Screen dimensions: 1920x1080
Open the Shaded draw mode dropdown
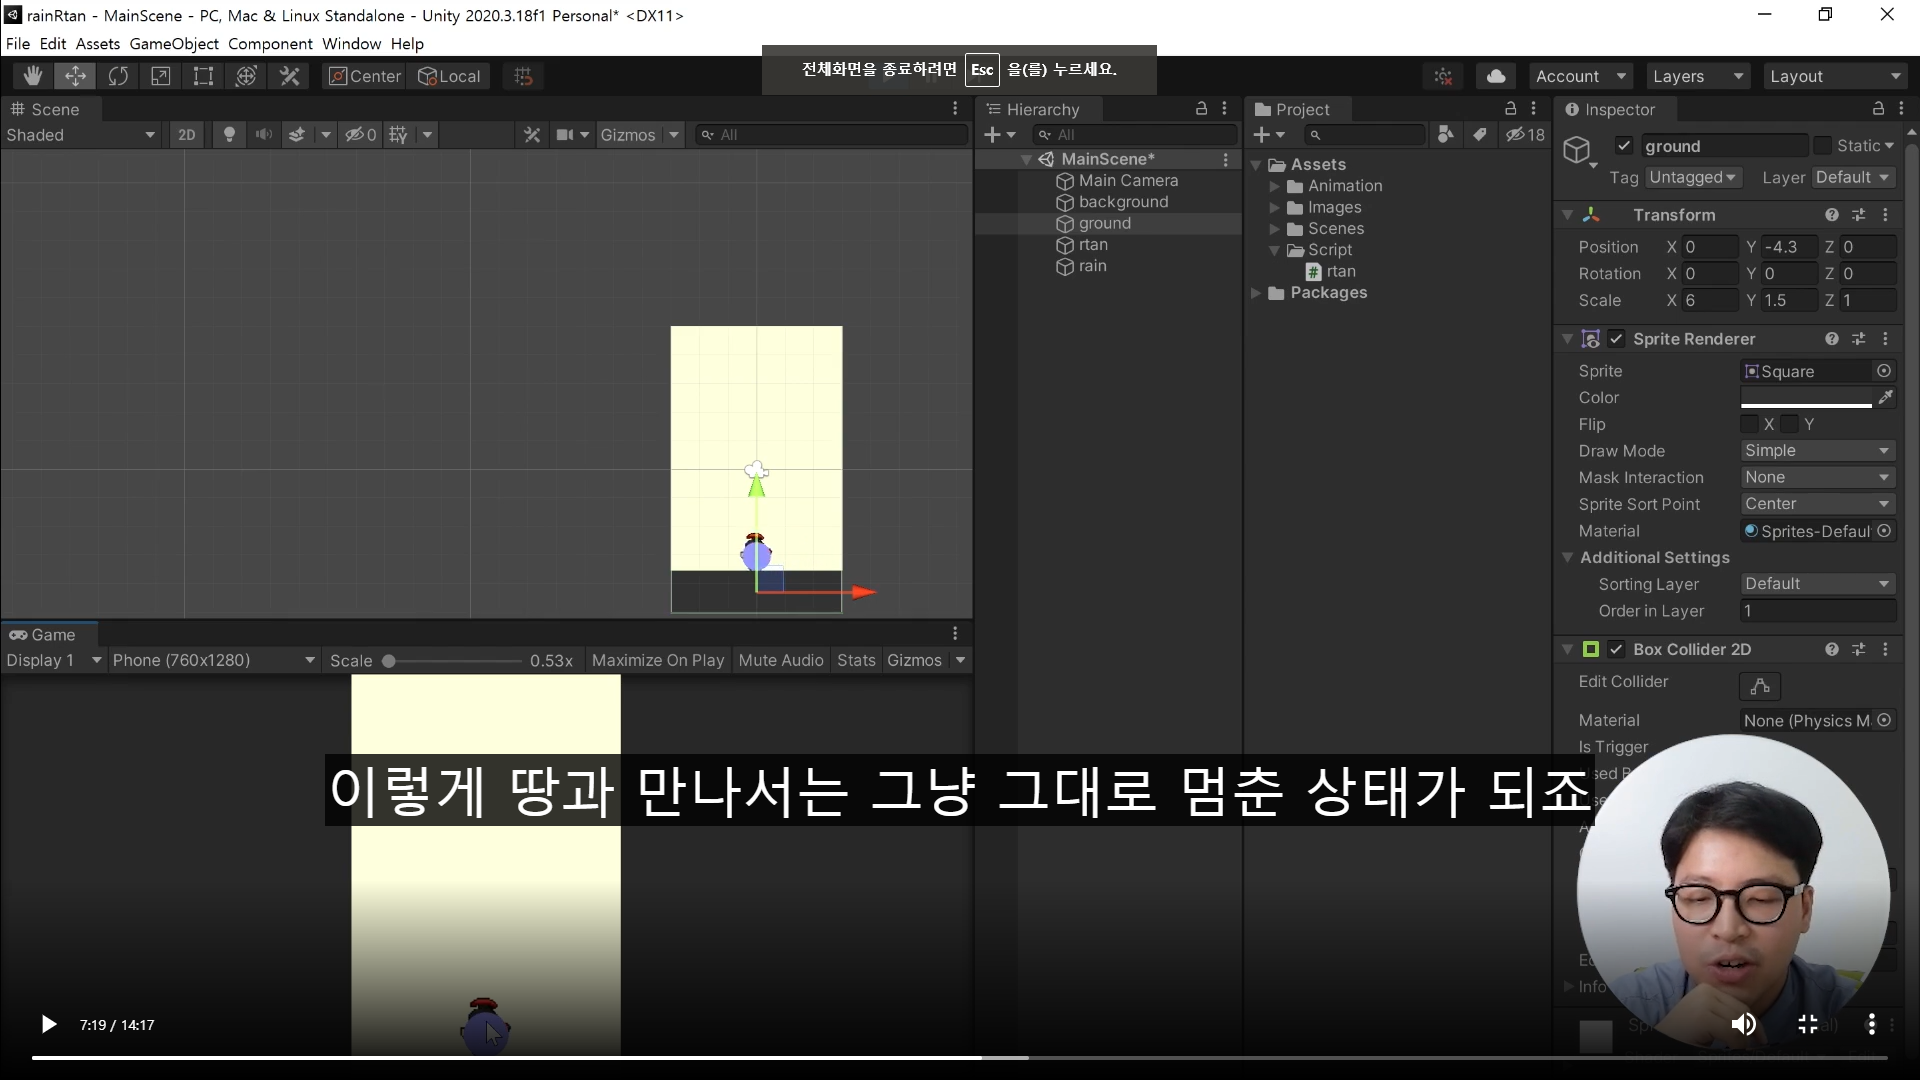click(80, 135)
